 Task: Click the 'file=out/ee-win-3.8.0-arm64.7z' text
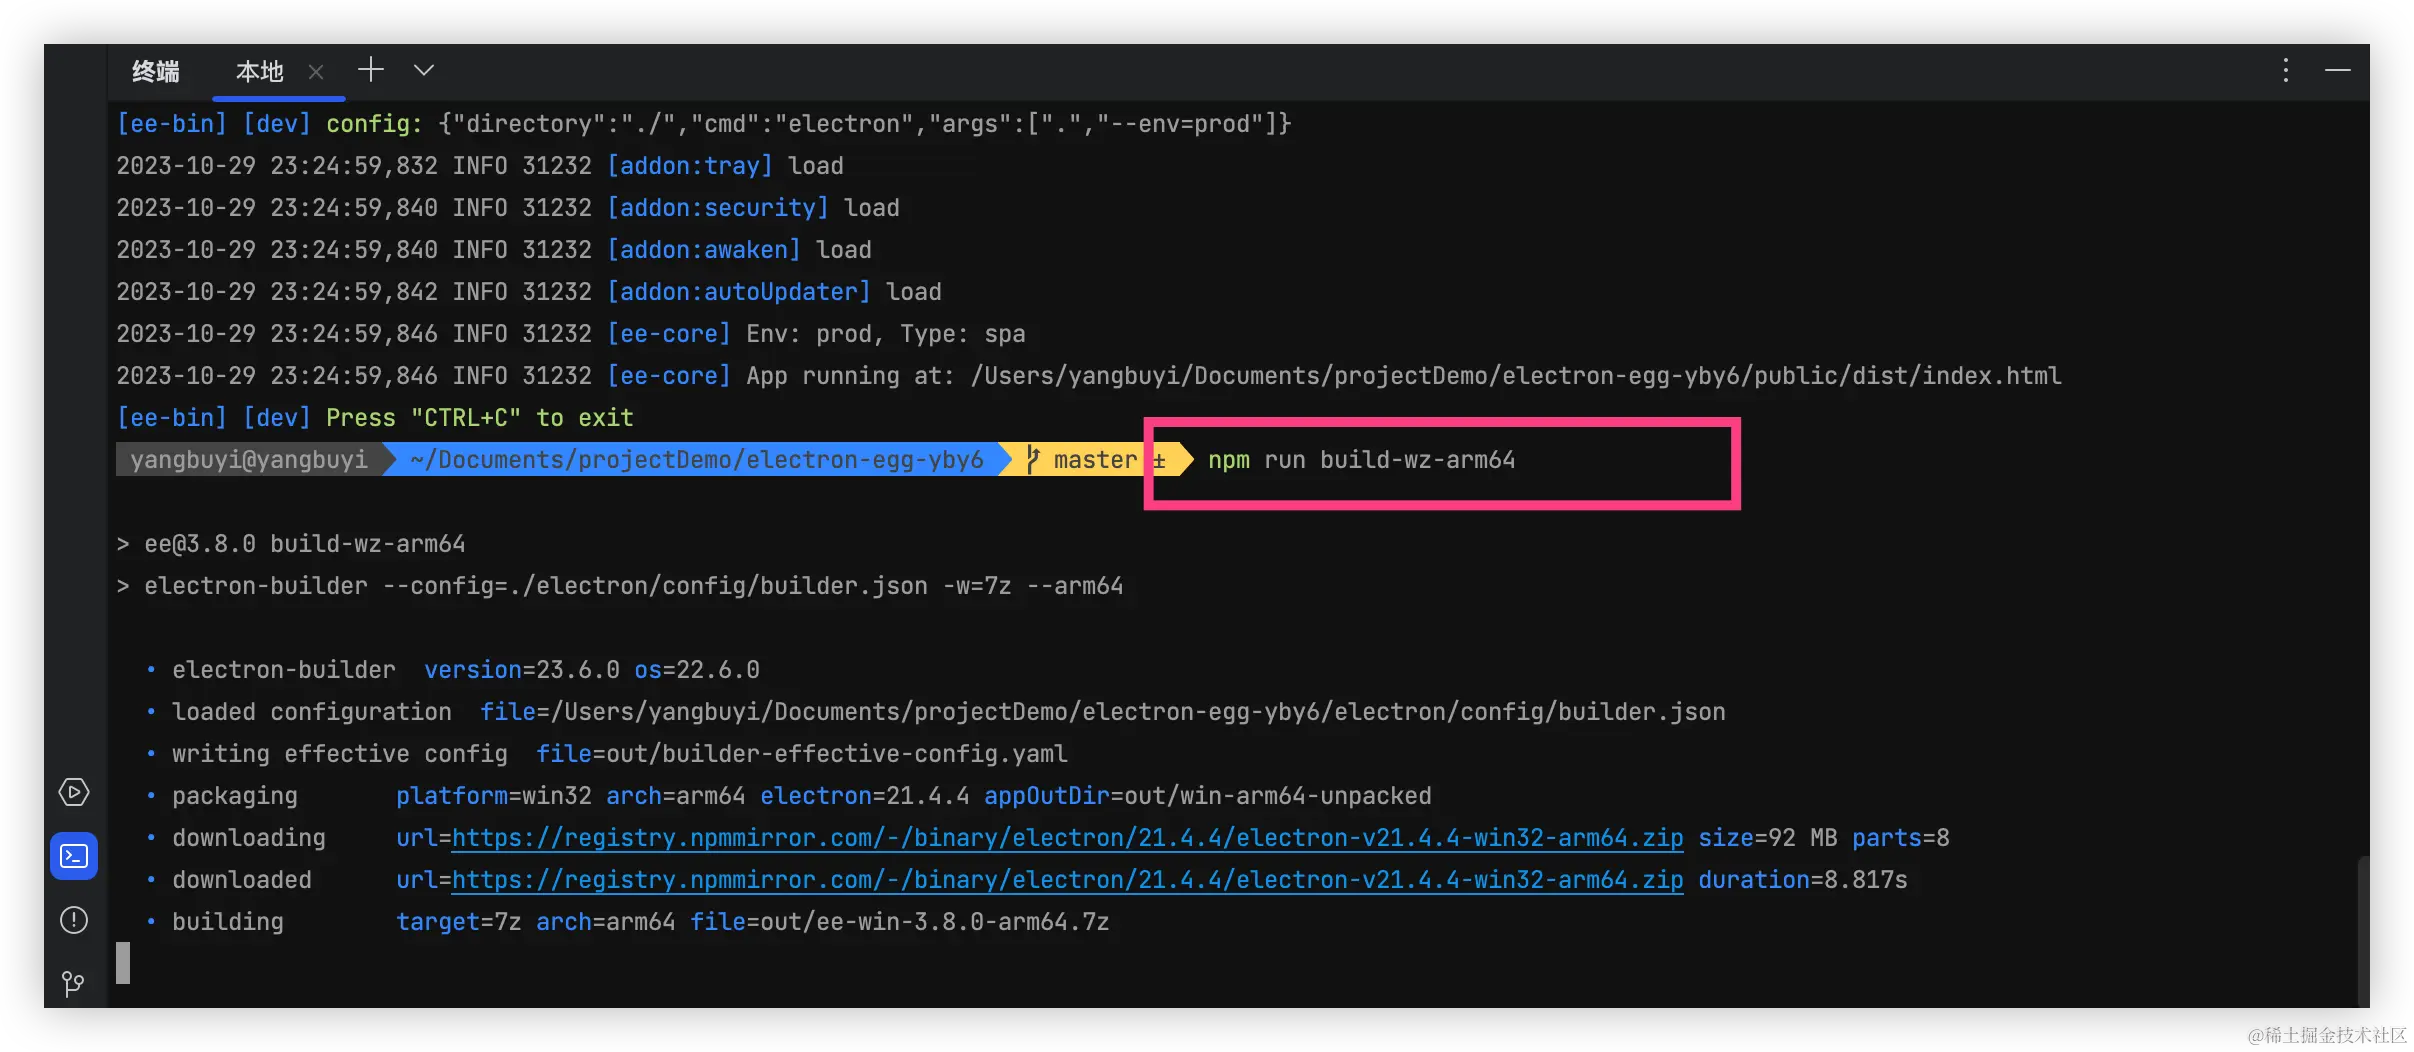point(900,922)
